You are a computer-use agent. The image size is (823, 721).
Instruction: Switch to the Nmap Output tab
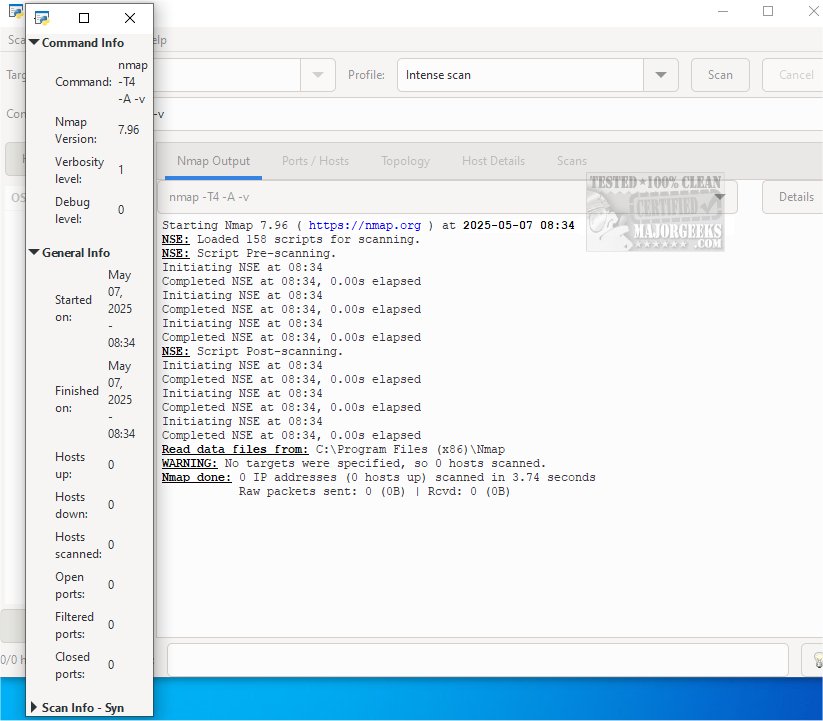coord(213,161)
